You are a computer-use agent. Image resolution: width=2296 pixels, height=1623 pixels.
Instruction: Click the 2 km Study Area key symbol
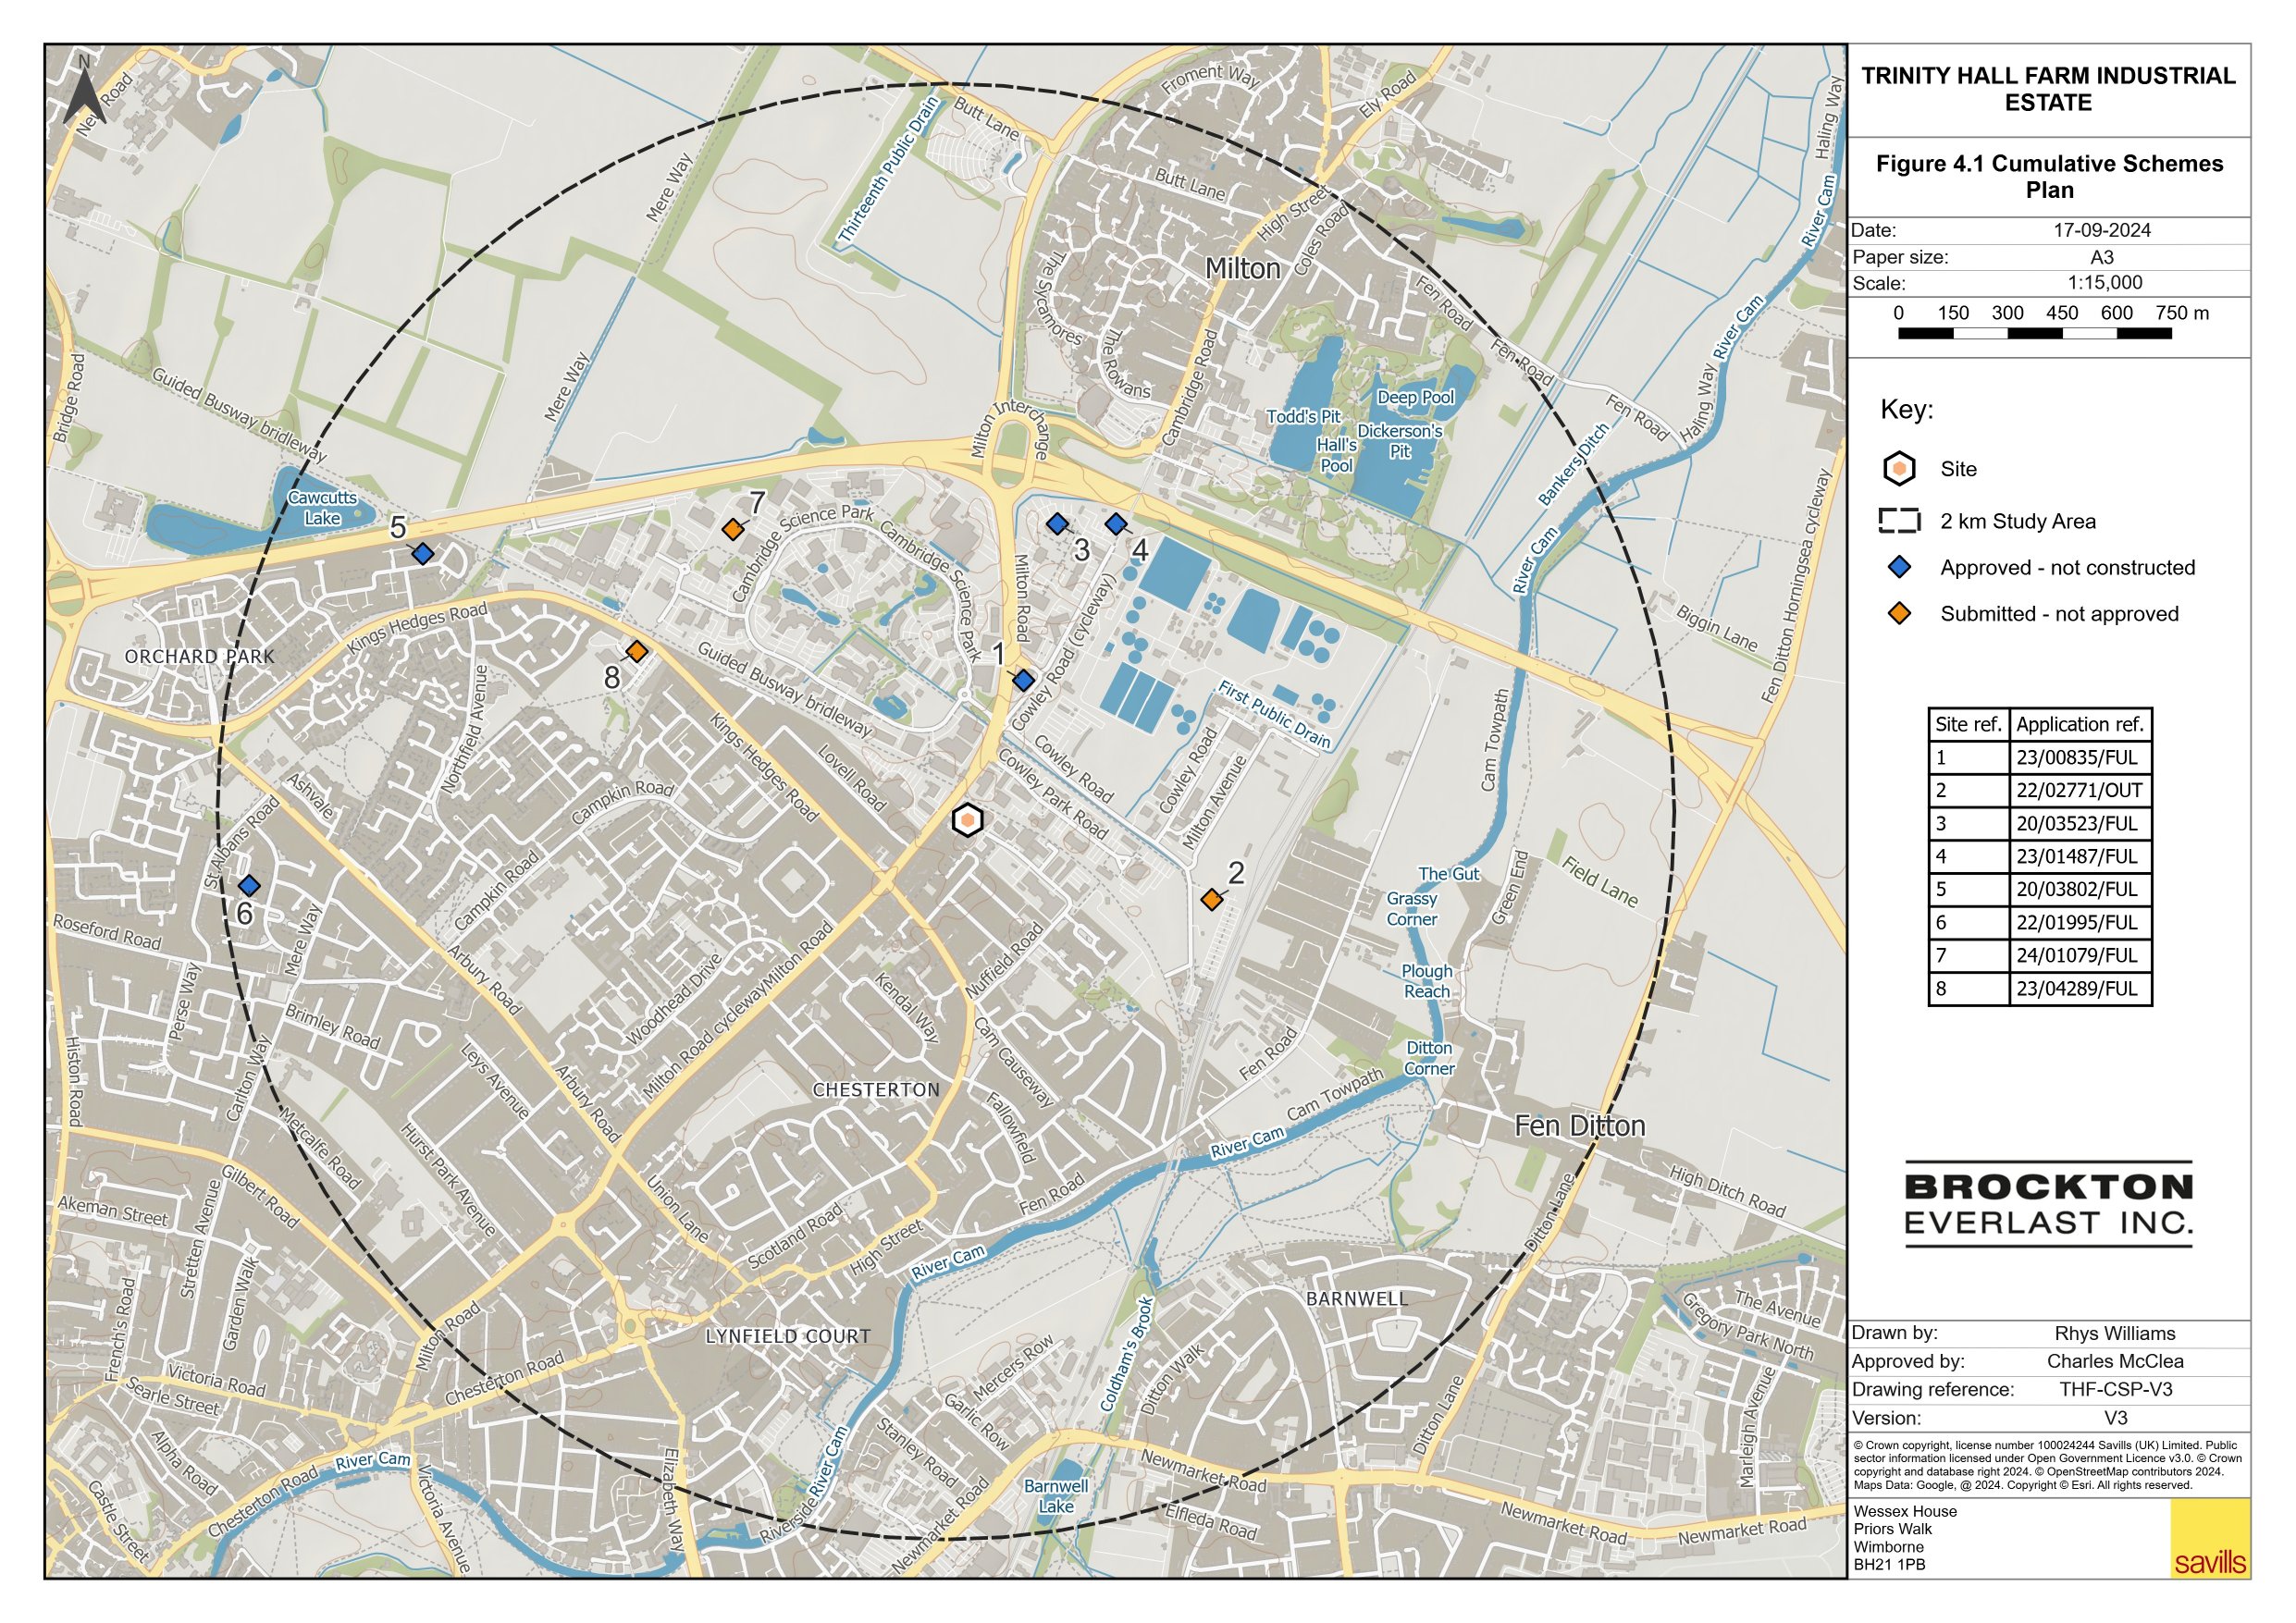(1899, 521)
